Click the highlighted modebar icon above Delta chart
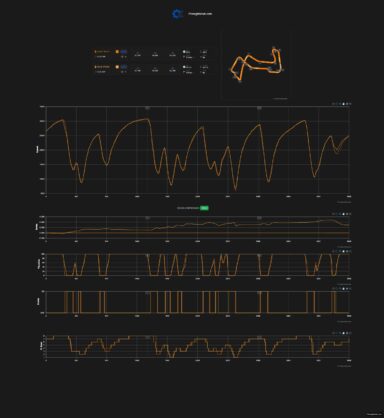The image size is (384, 418). point(344,214)
